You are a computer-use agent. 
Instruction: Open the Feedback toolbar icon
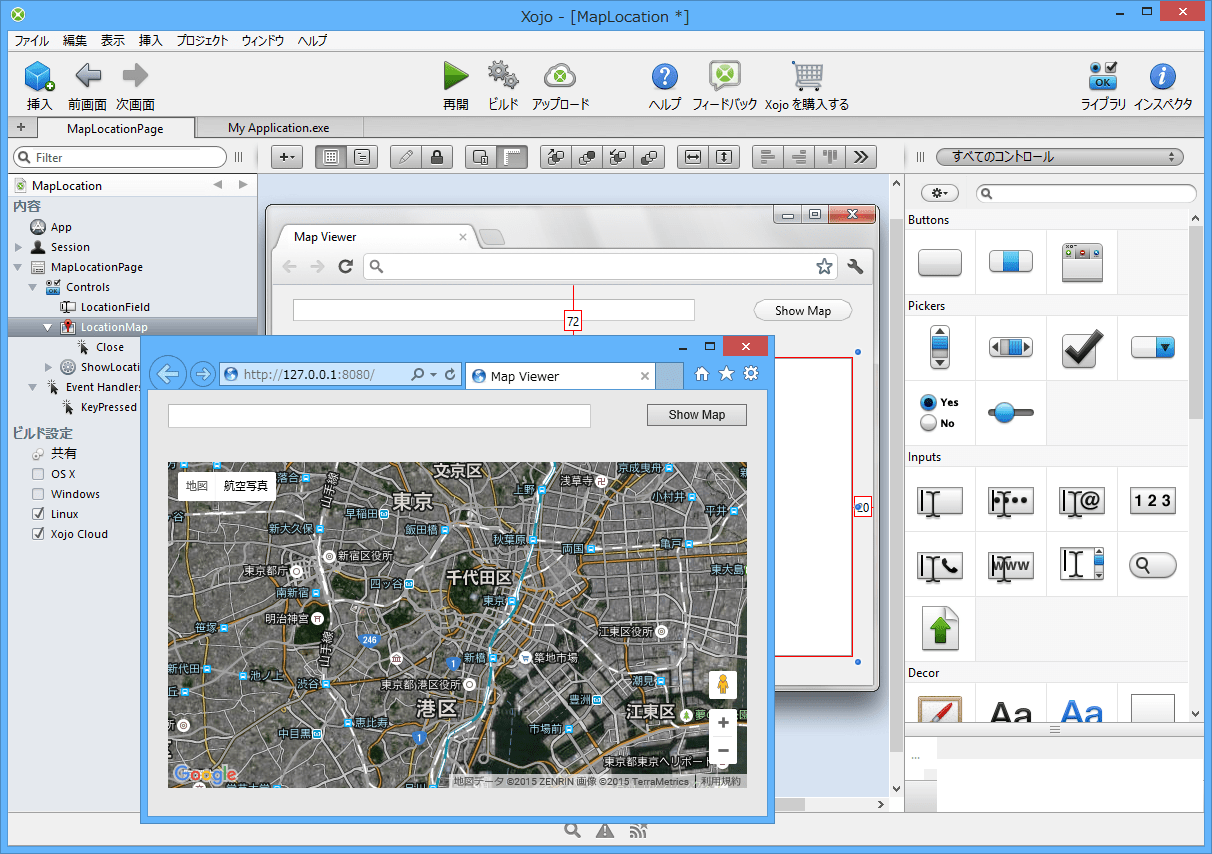pos(724,76)
